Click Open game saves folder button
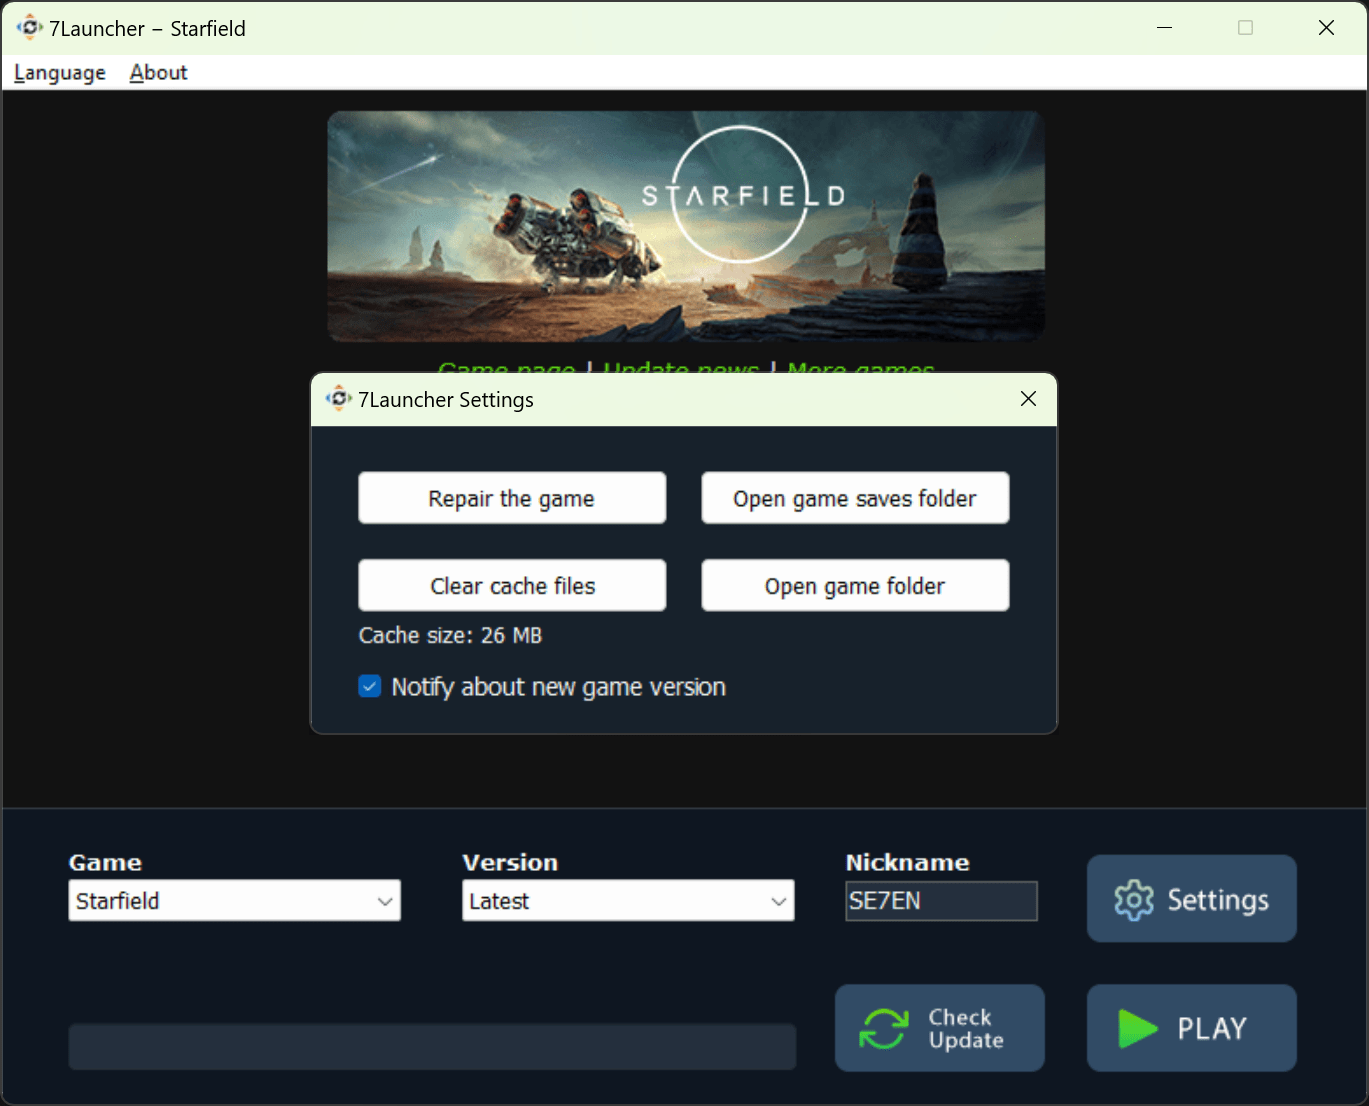 click(x=855, y=498)
